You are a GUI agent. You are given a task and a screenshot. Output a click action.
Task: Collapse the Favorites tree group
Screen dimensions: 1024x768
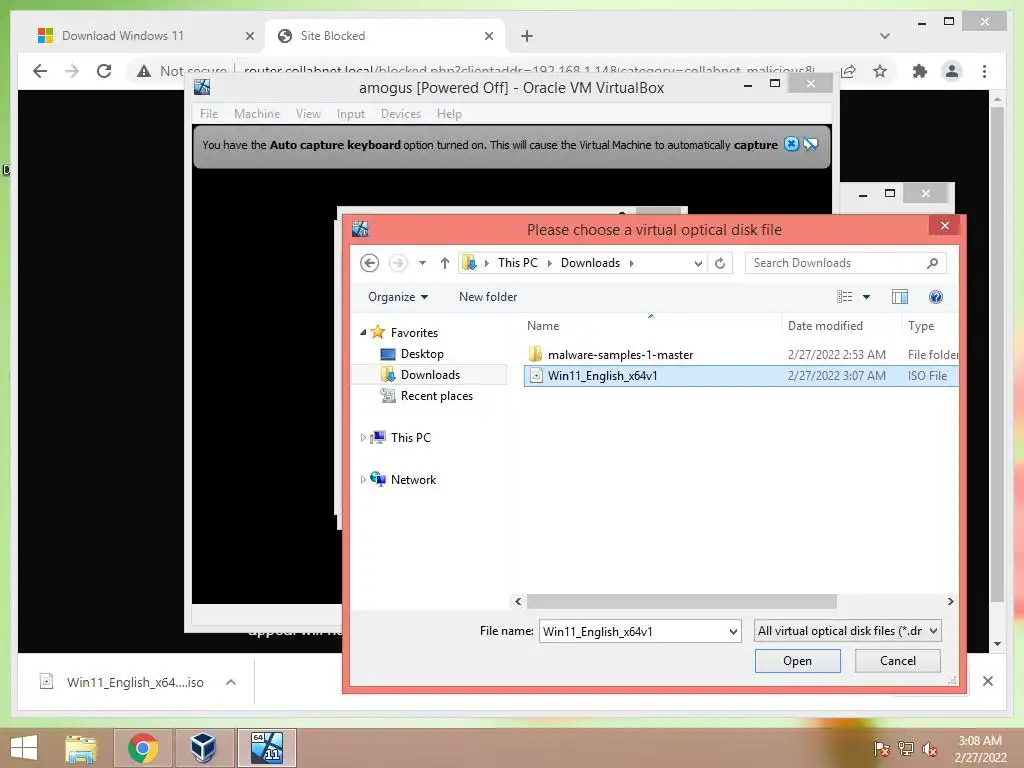click(x=363, y=332)
